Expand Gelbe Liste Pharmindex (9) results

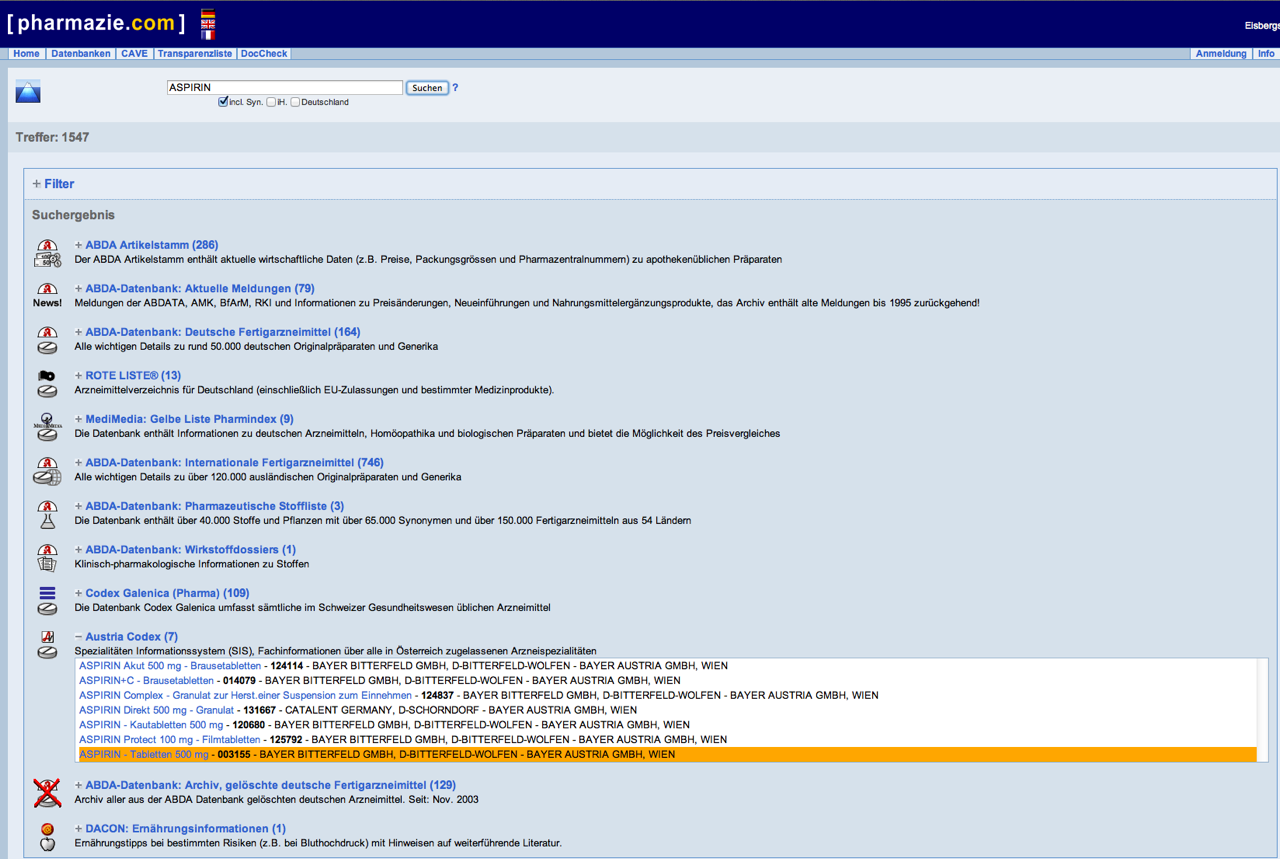click(x=184, y=419)
